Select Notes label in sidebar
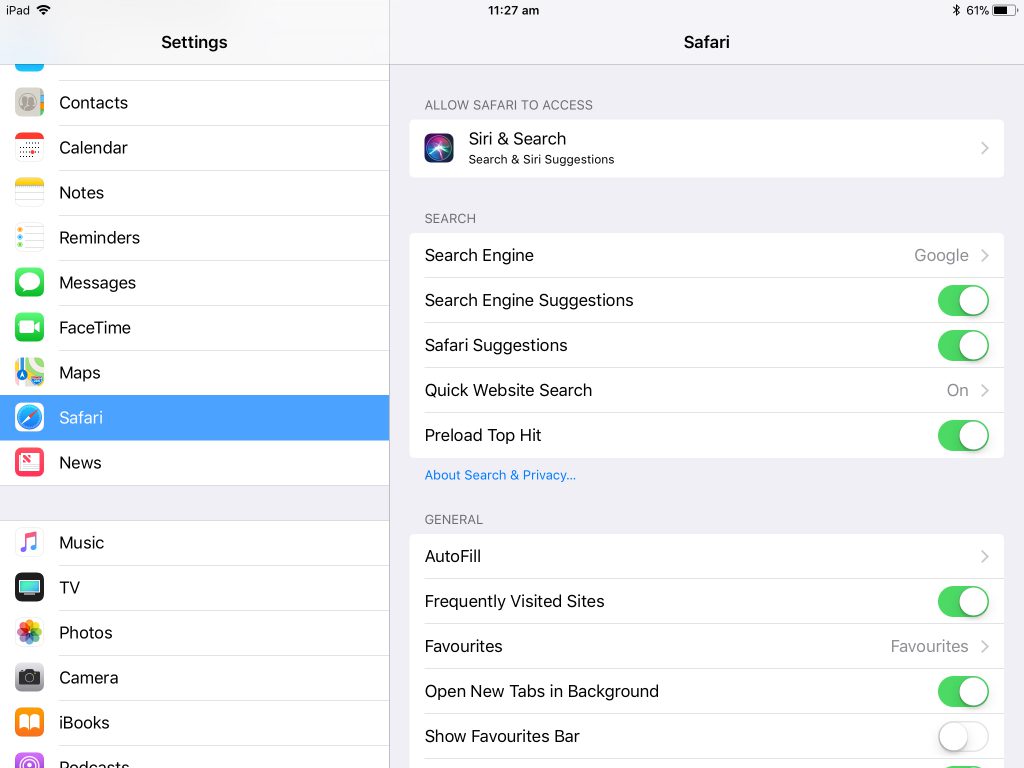The width and height of the screenshot is (1024, 768). coord(82,193)
